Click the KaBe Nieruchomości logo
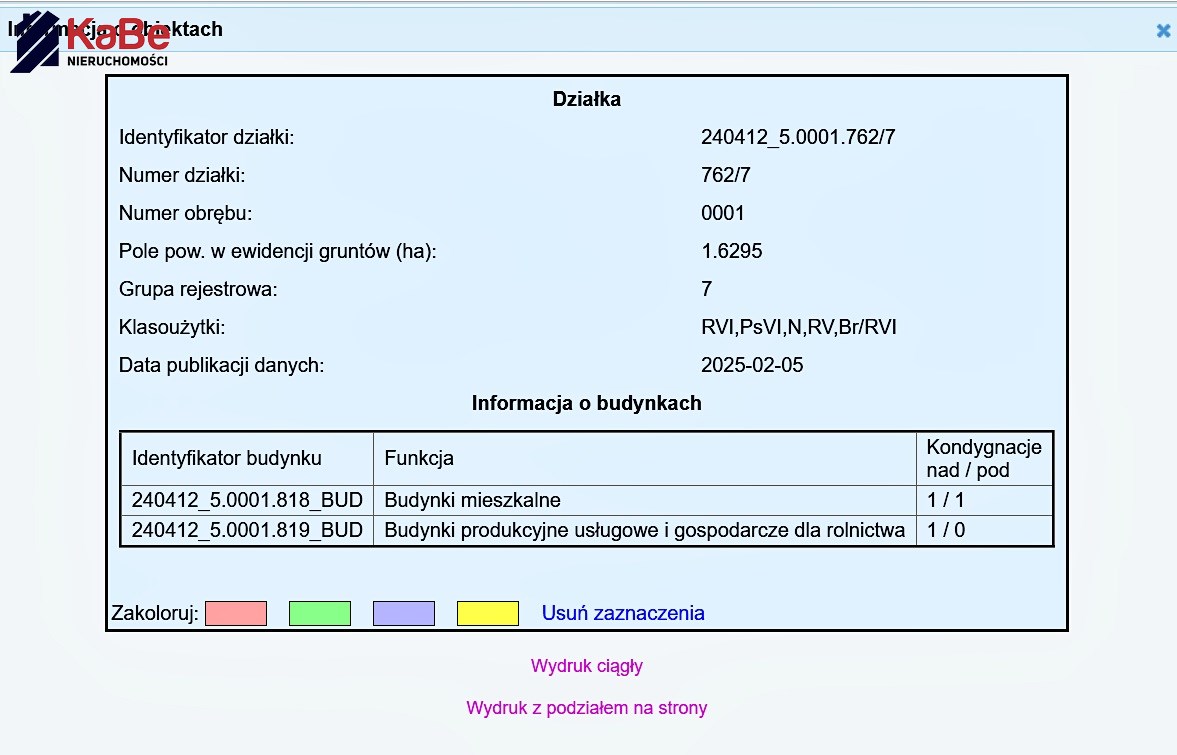This screenshot has width=1177, height=755. (90, 41)
